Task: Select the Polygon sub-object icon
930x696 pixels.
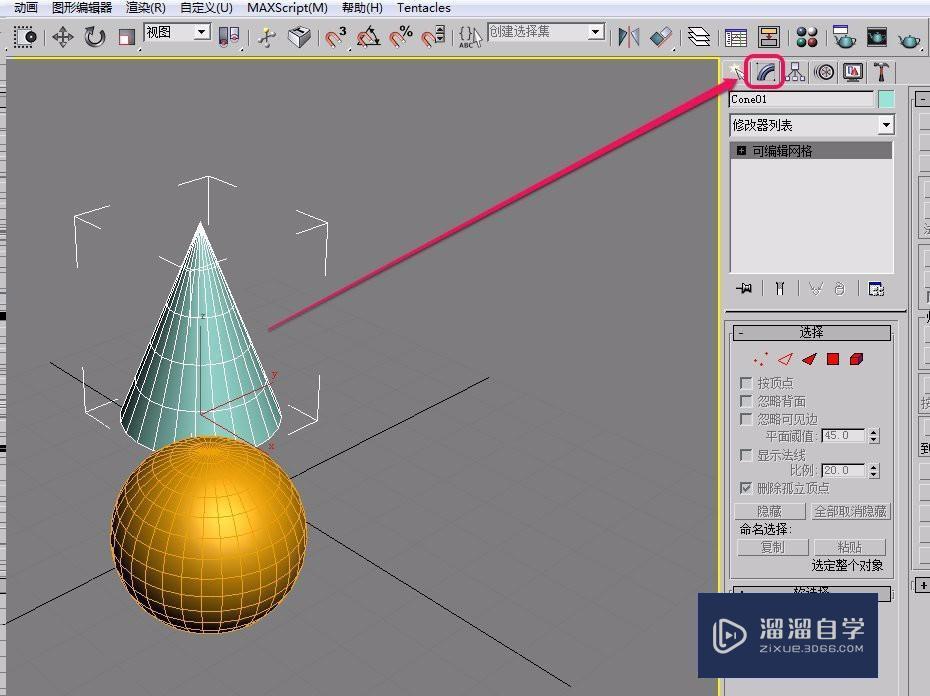Action: pos(834,358)
